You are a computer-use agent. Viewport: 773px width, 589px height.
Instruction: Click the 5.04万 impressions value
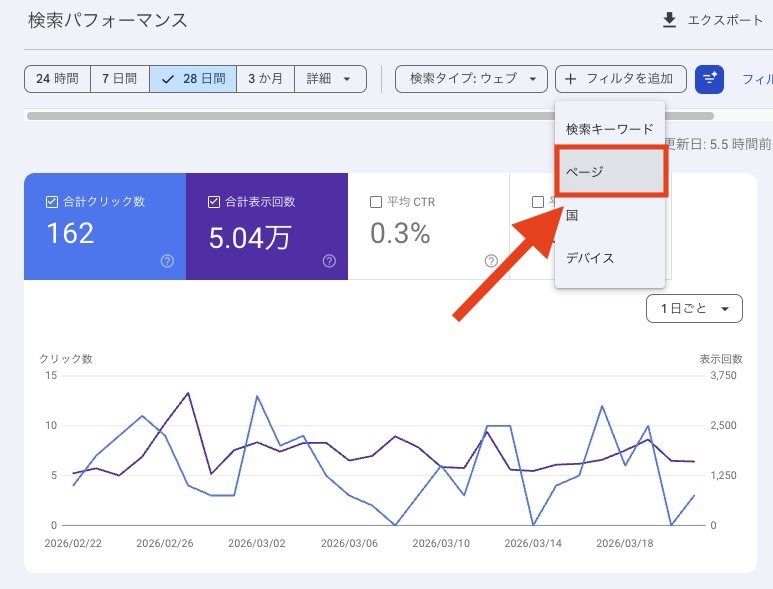250,238
